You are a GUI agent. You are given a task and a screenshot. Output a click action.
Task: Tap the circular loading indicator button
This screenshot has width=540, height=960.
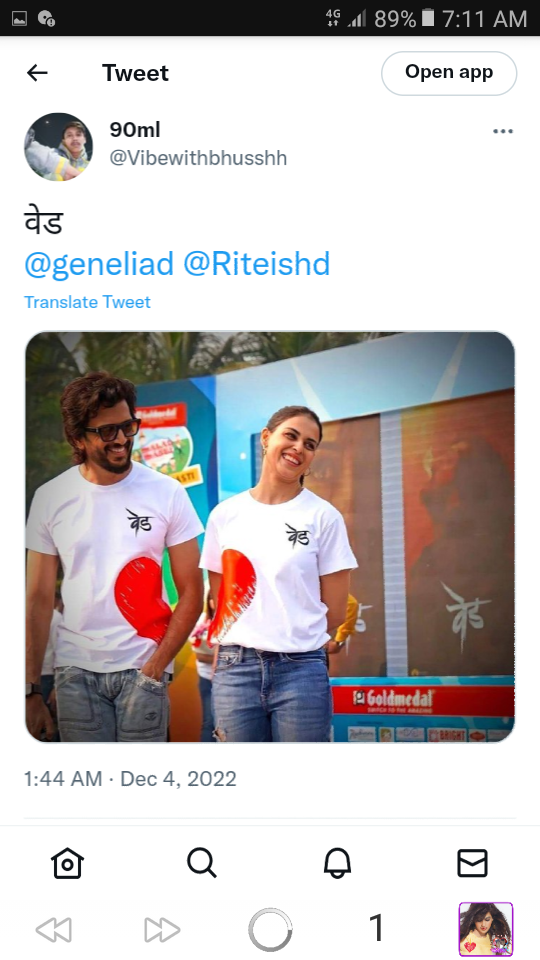(x=270, y=930)
